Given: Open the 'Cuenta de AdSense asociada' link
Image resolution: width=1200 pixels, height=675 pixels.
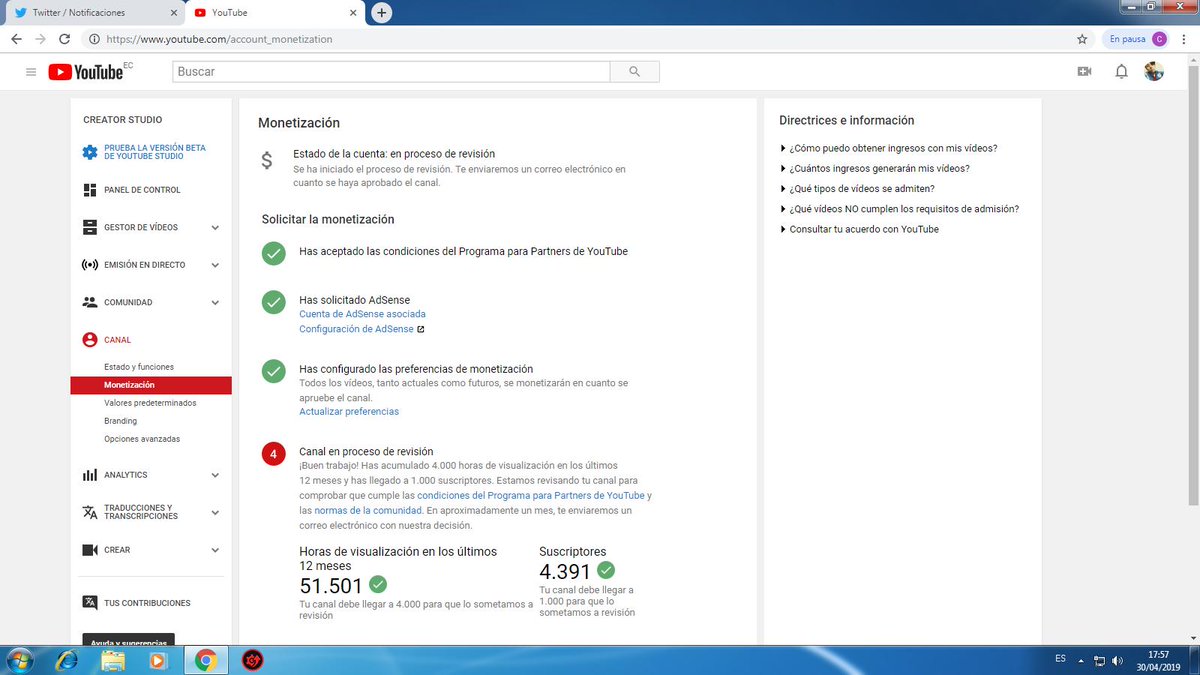Looking at the screenshot, I should tap(362, 314).
